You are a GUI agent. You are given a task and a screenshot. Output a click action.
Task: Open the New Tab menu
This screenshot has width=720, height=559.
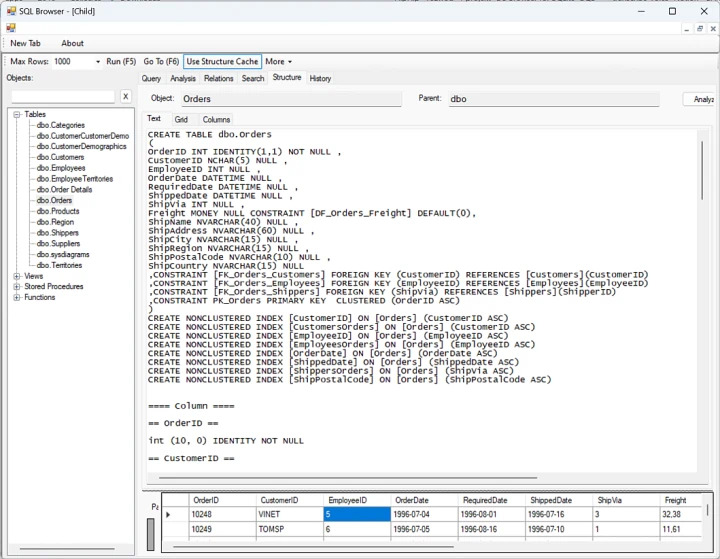click(x=25, y=43)
